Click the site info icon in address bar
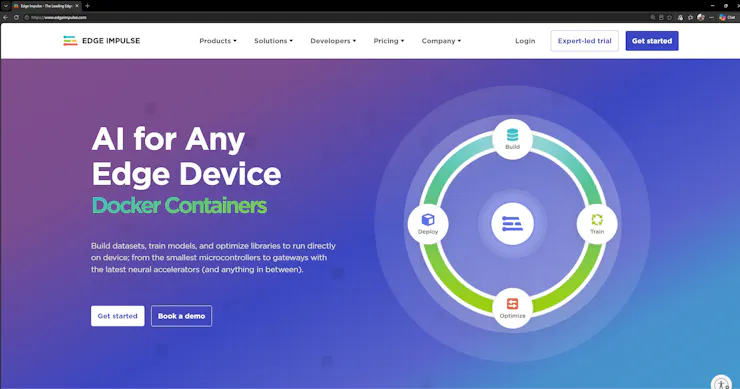 point(27,17)
